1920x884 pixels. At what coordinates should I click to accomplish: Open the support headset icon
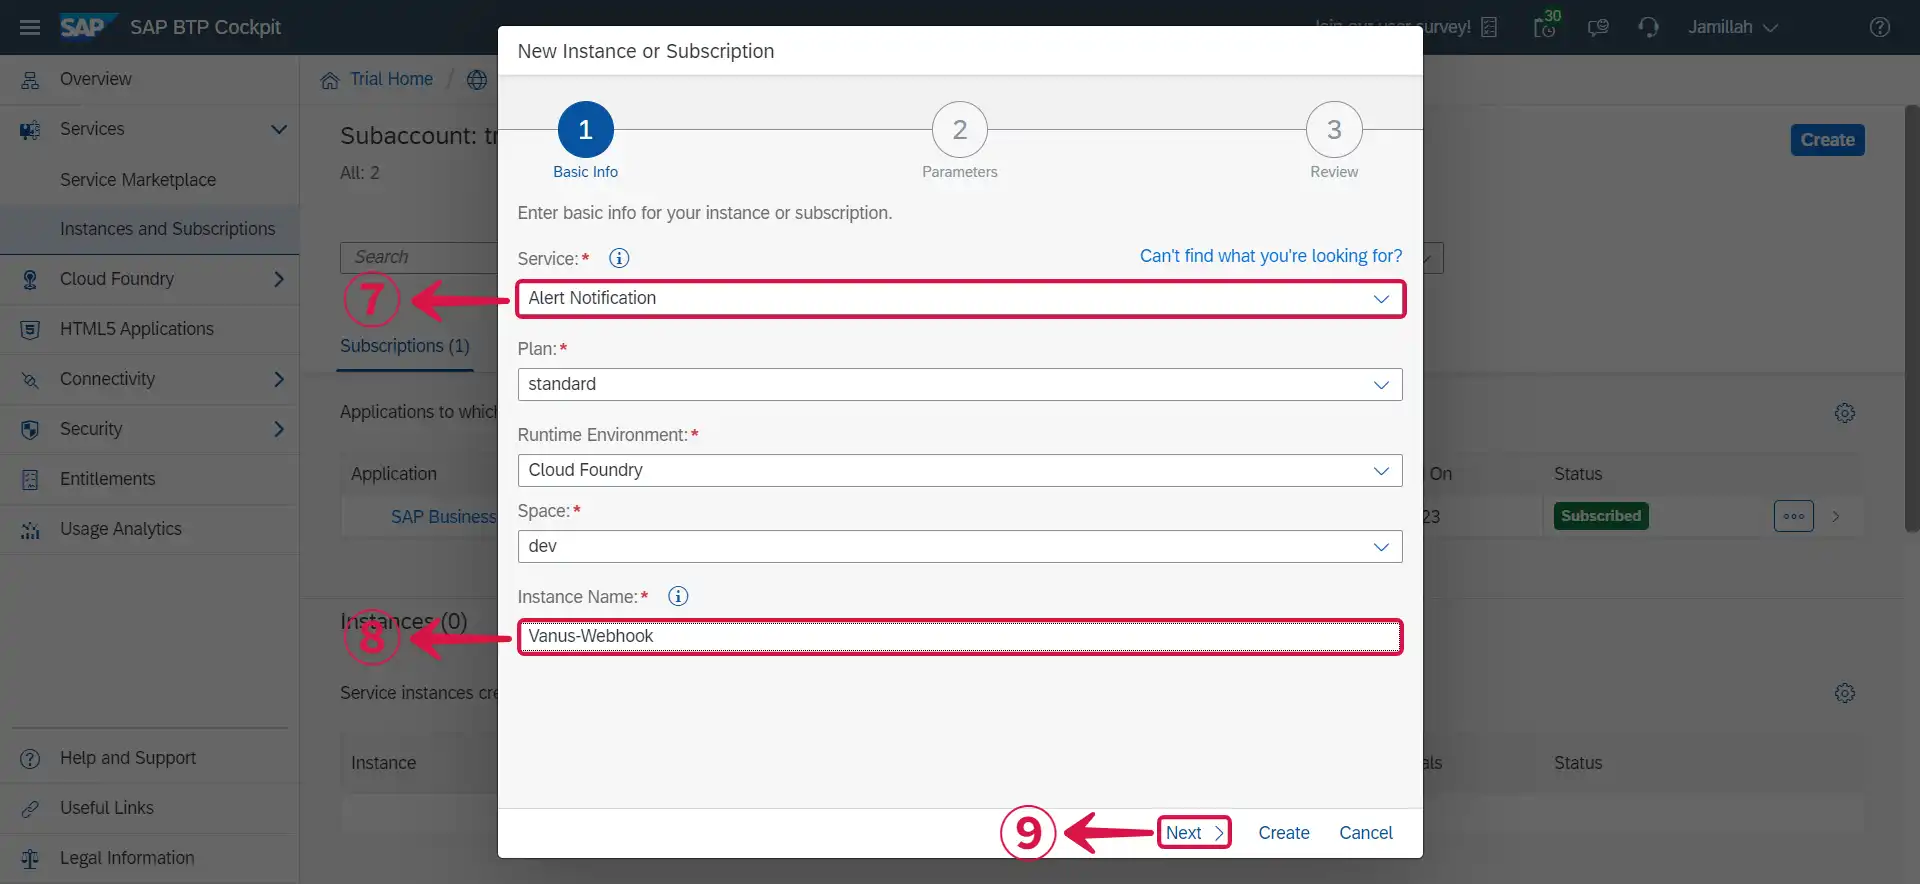pos(1648,27)
